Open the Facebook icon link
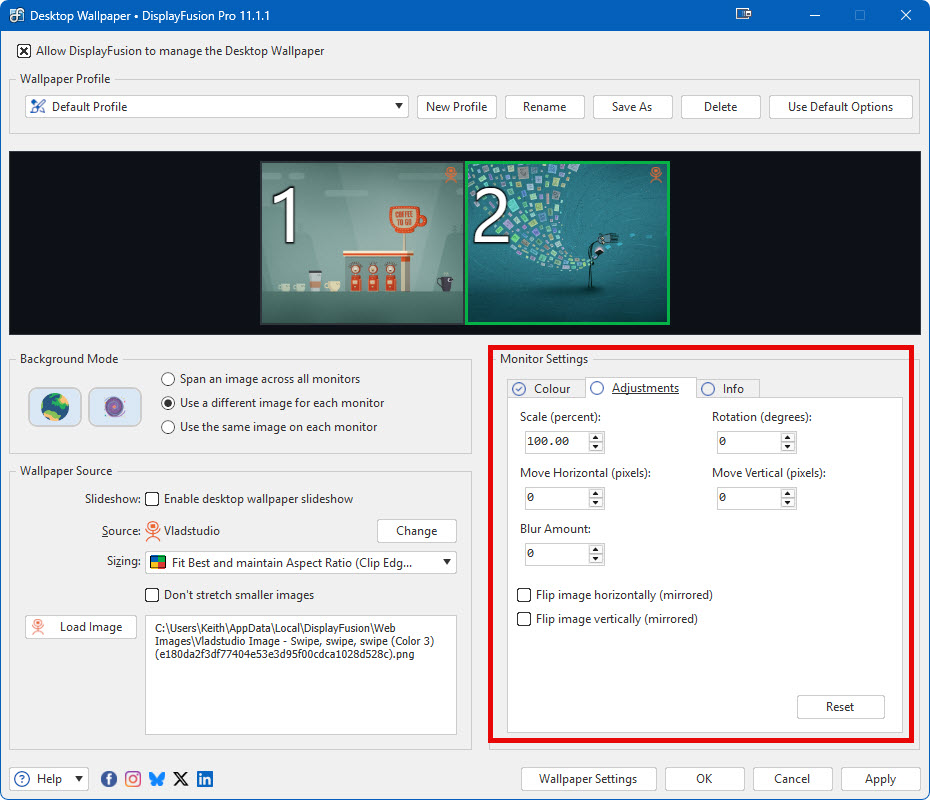Image resolution: width=930 pixels, height=800 pixels. click(109, 779)
